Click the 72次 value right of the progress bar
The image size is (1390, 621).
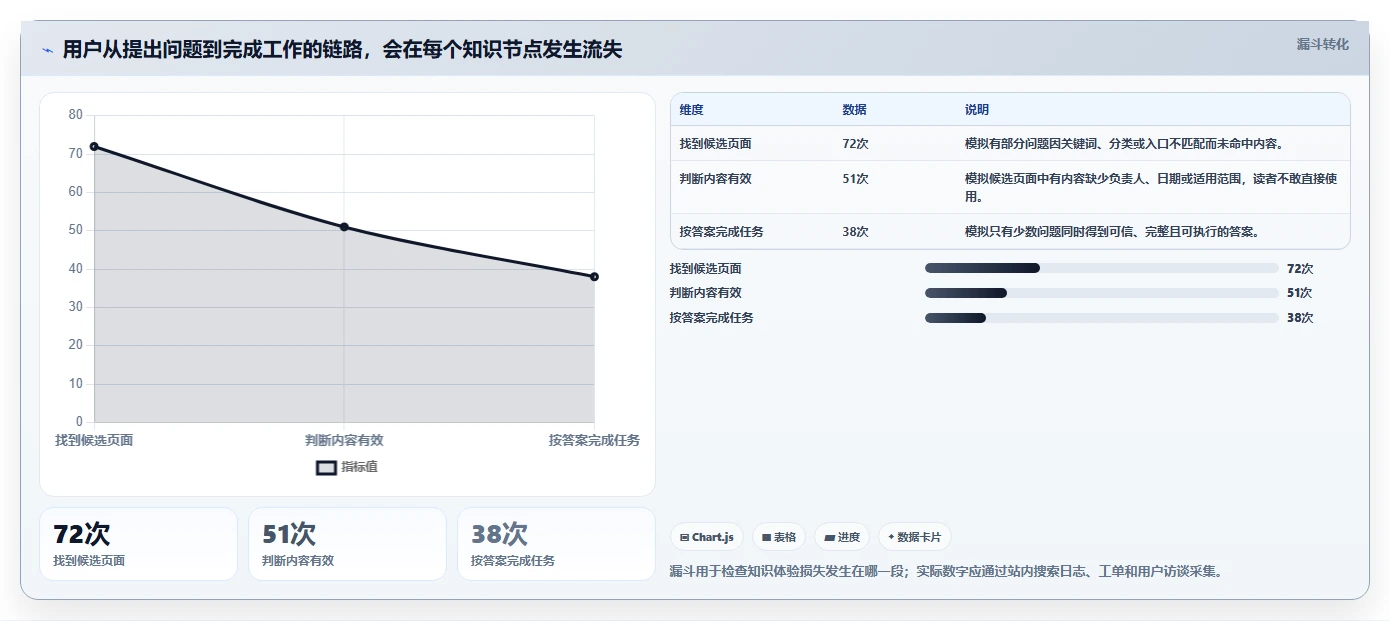coord(1300,269)
